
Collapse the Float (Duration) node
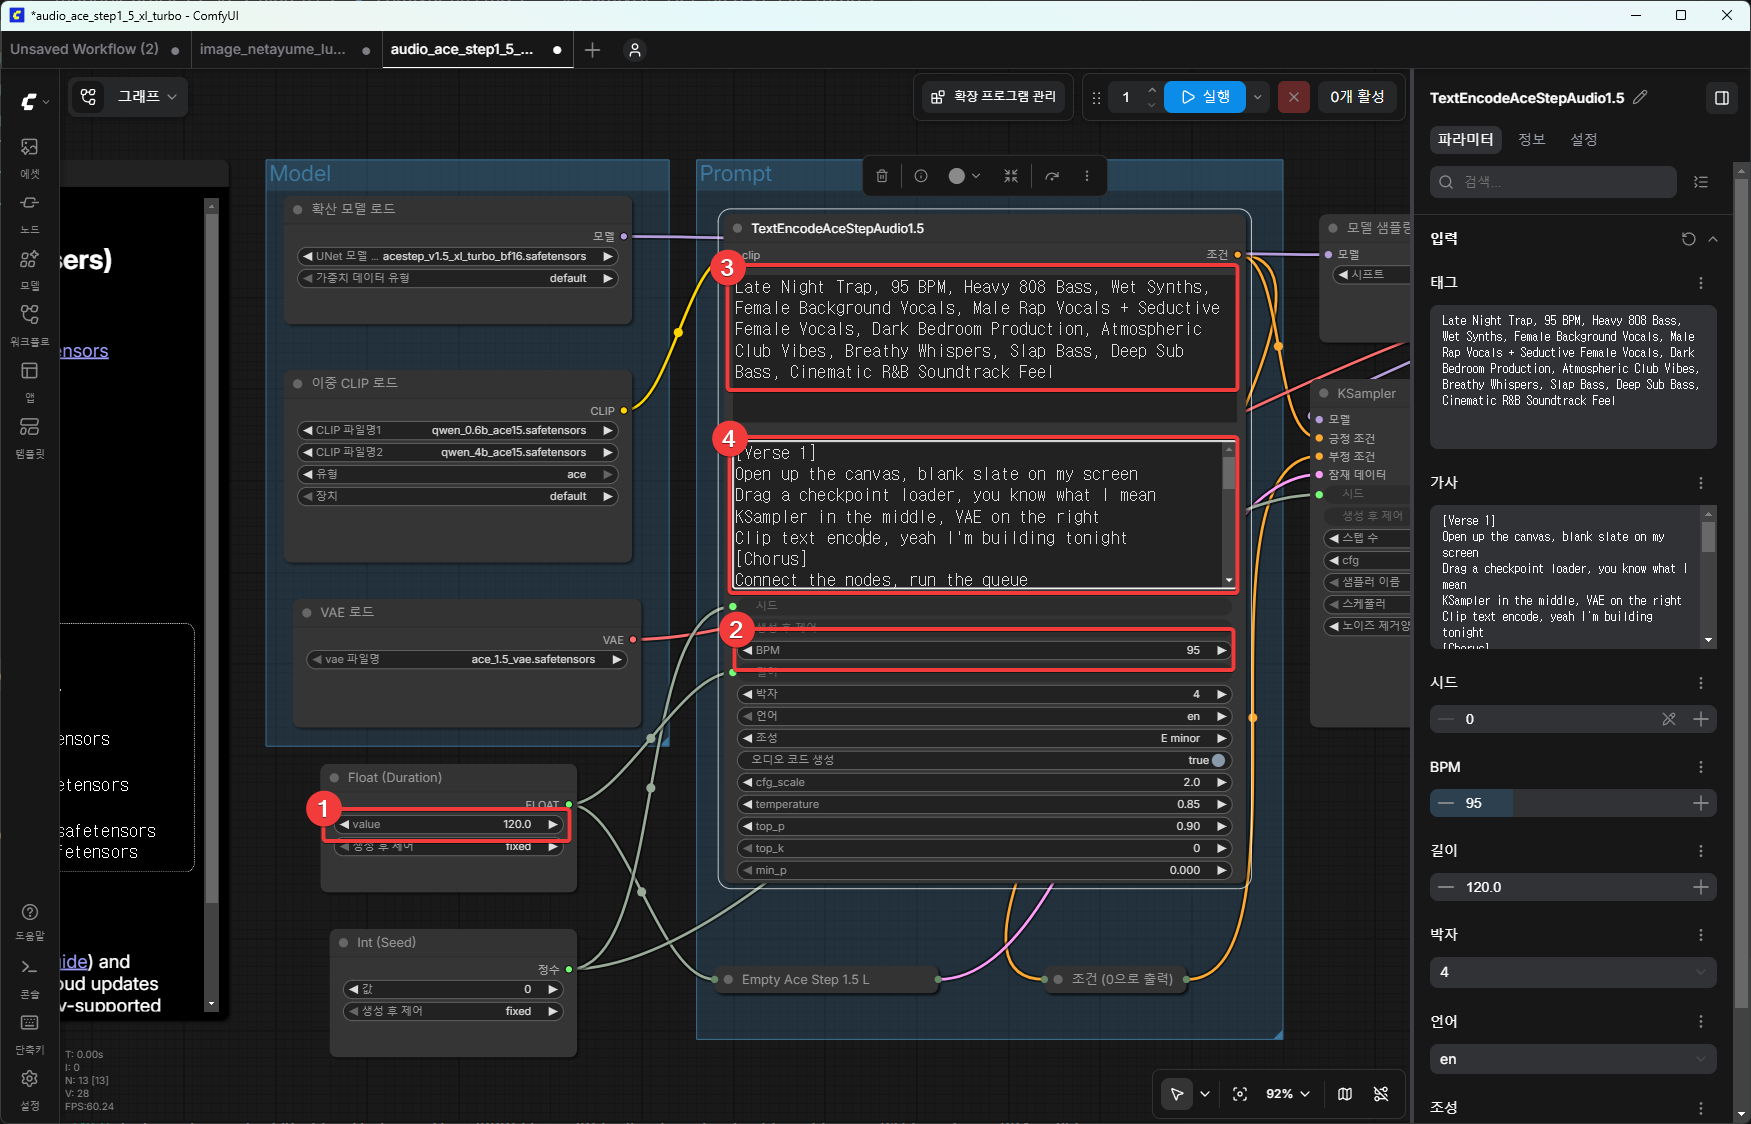[335, 777]
